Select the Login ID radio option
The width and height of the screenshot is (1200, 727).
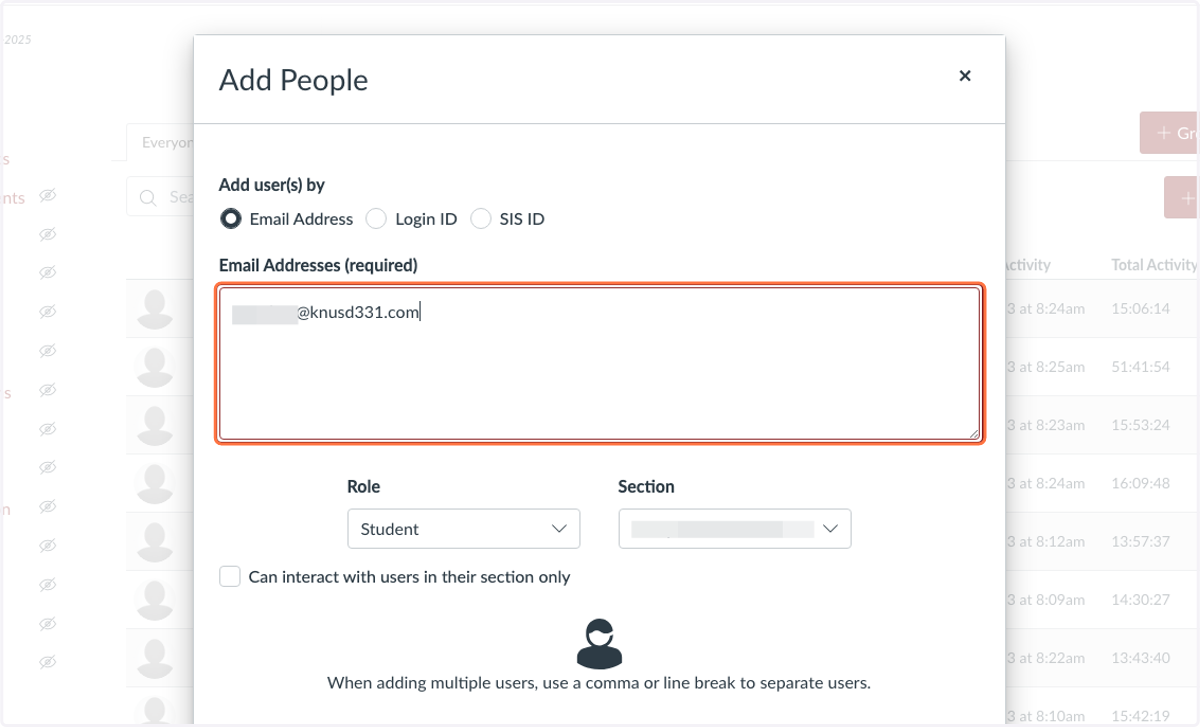(x=376, y=218)
